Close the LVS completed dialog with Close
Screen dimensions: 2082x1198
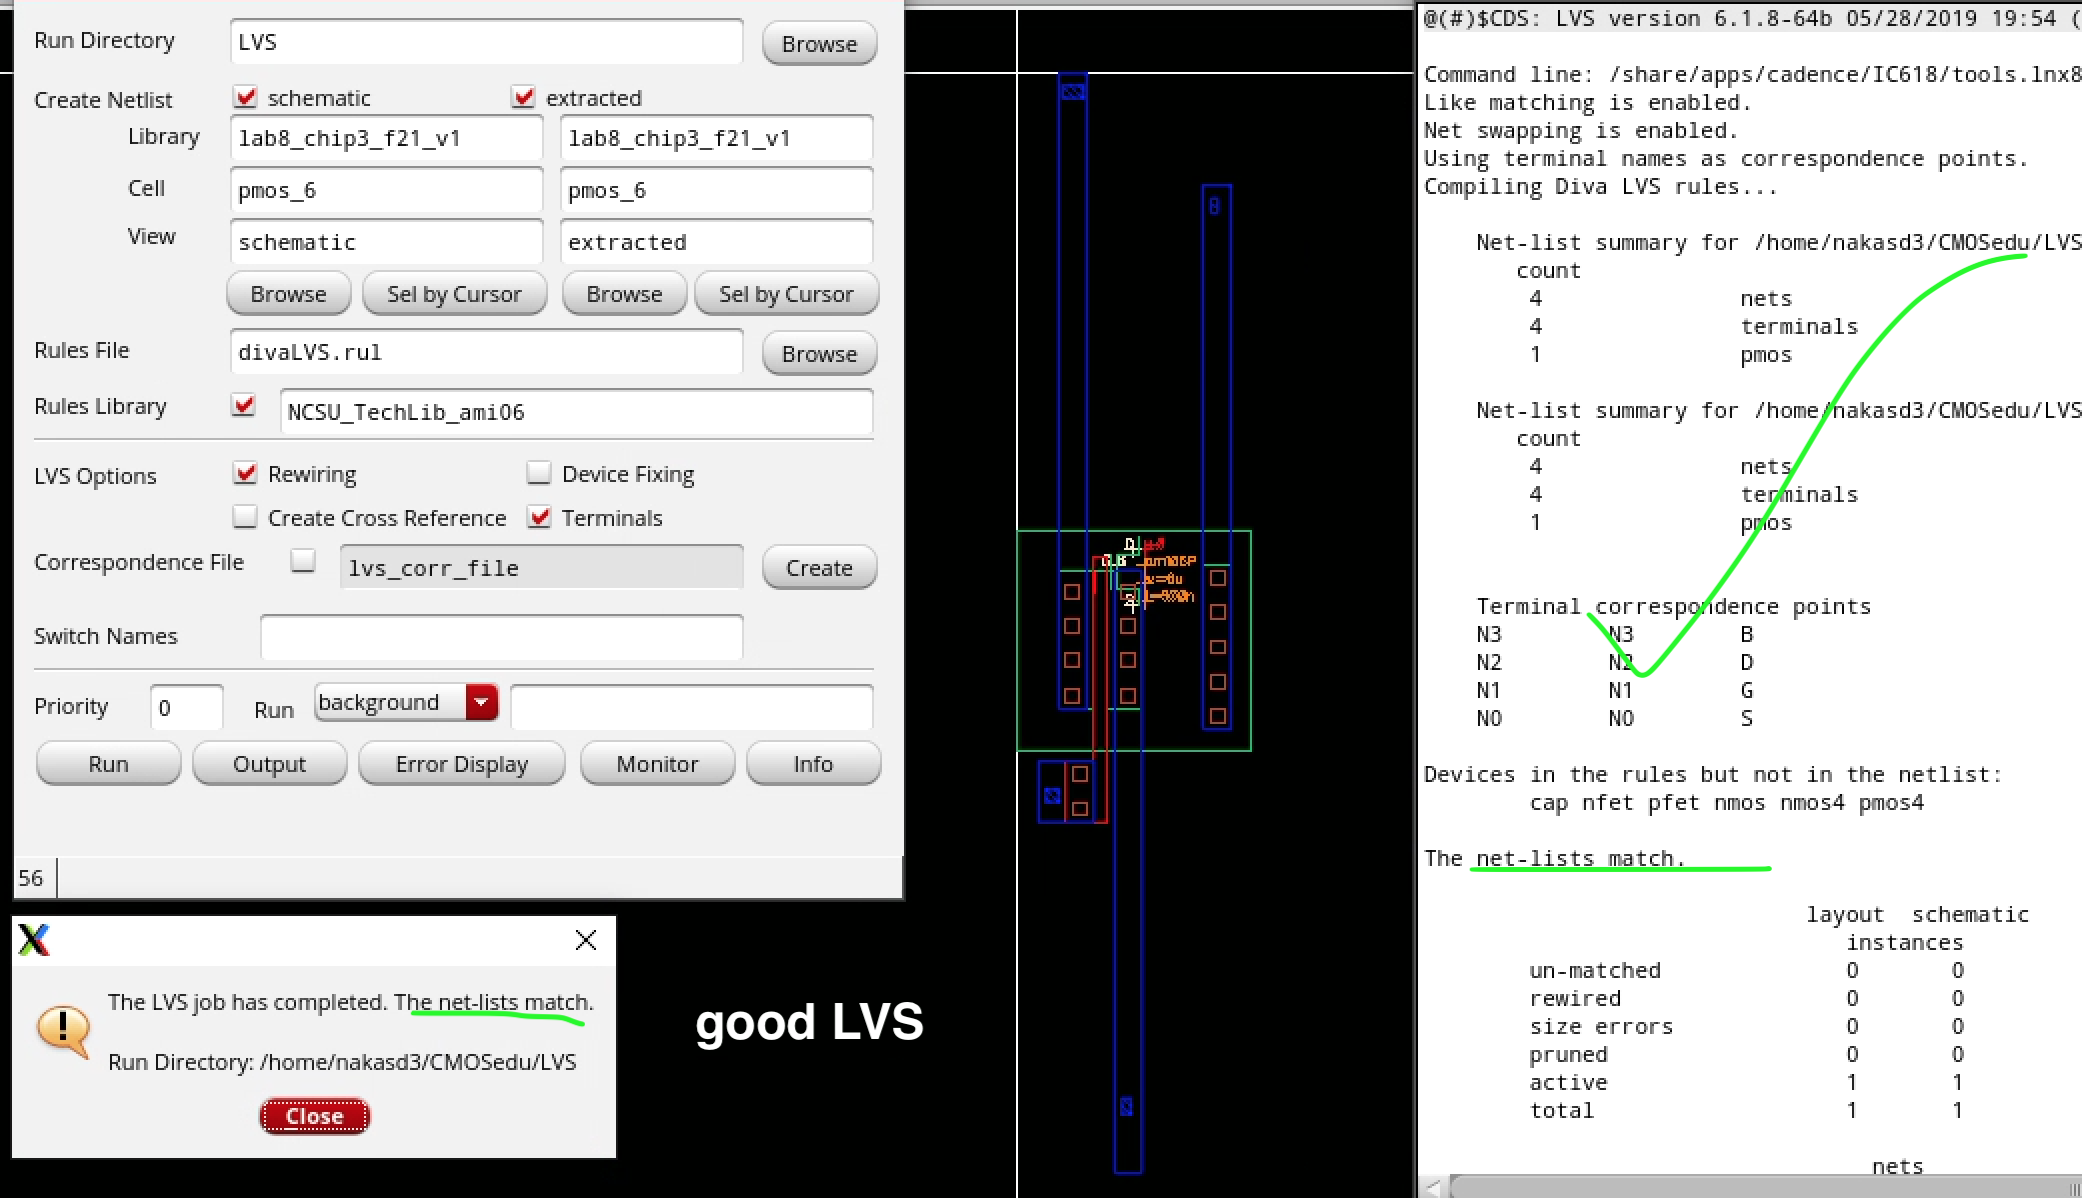click(x=315, y=1116)
